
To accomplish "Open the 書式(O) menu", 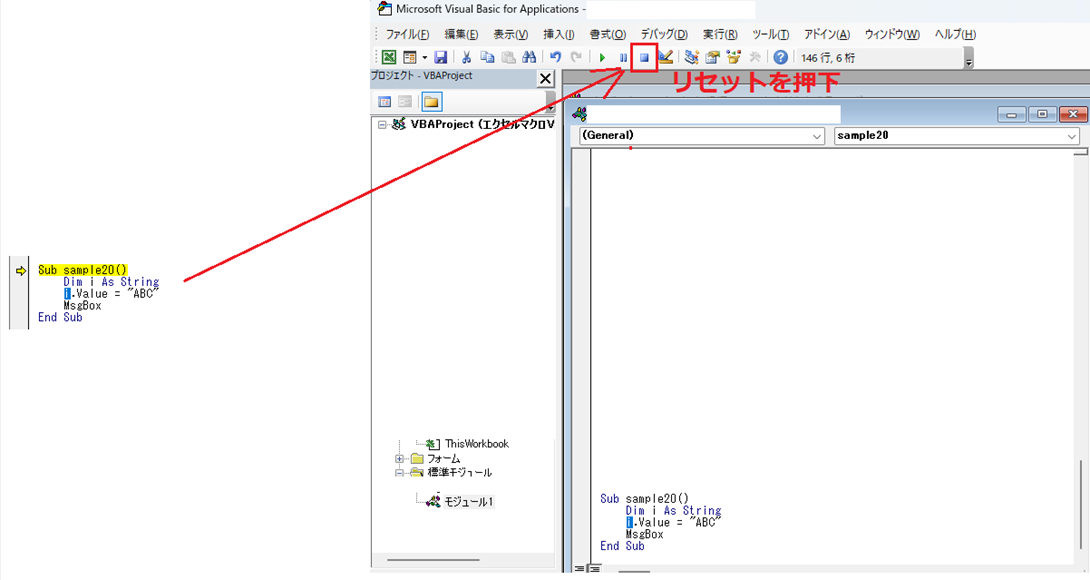I will click(x=608, y=34).
